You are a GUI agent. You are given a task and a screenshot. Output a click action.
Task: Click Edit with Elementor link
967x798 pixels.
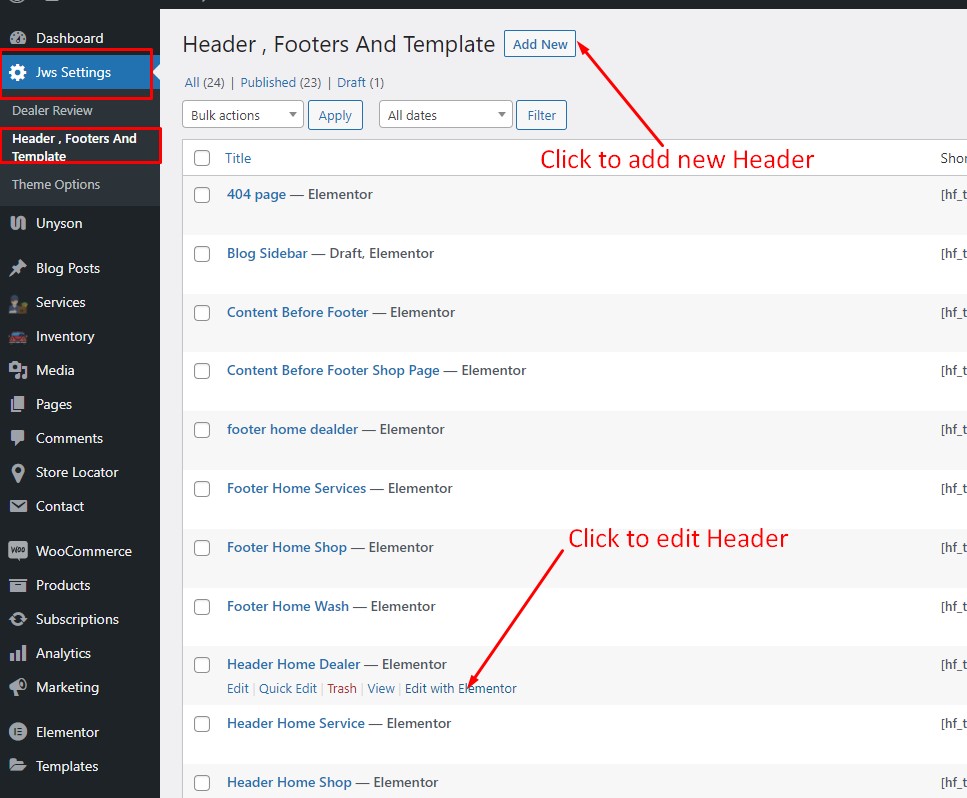(x=460, y=688)
